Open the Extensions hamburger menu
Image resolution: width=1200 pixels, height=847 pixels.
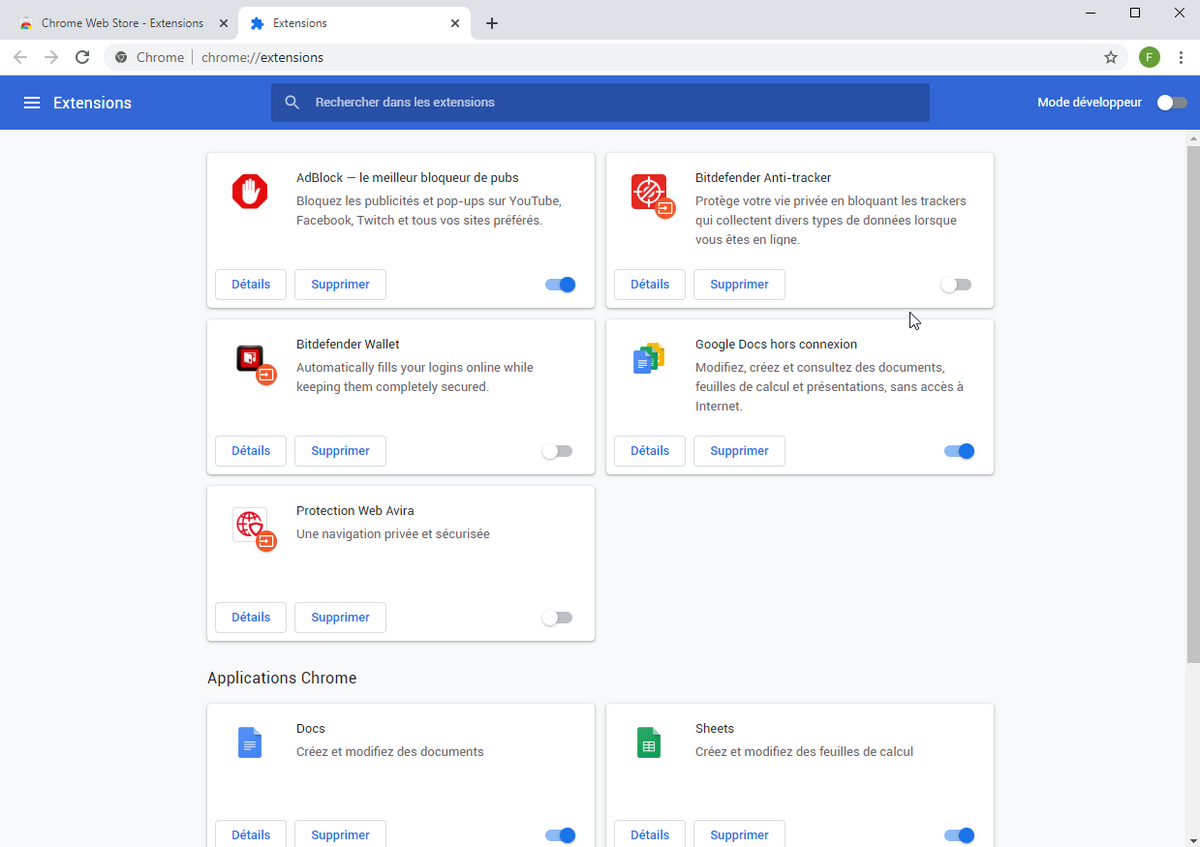point(32,103)
